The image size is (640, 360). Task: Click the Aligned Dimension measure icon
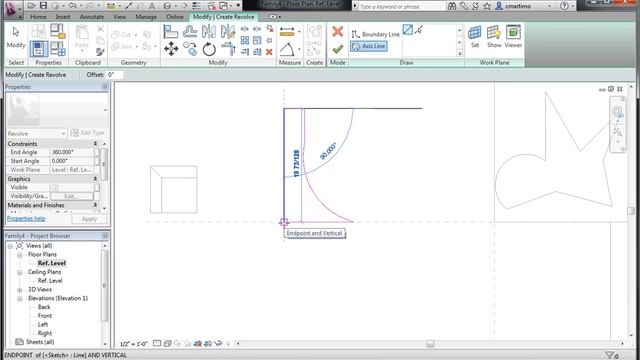[287, 32]
